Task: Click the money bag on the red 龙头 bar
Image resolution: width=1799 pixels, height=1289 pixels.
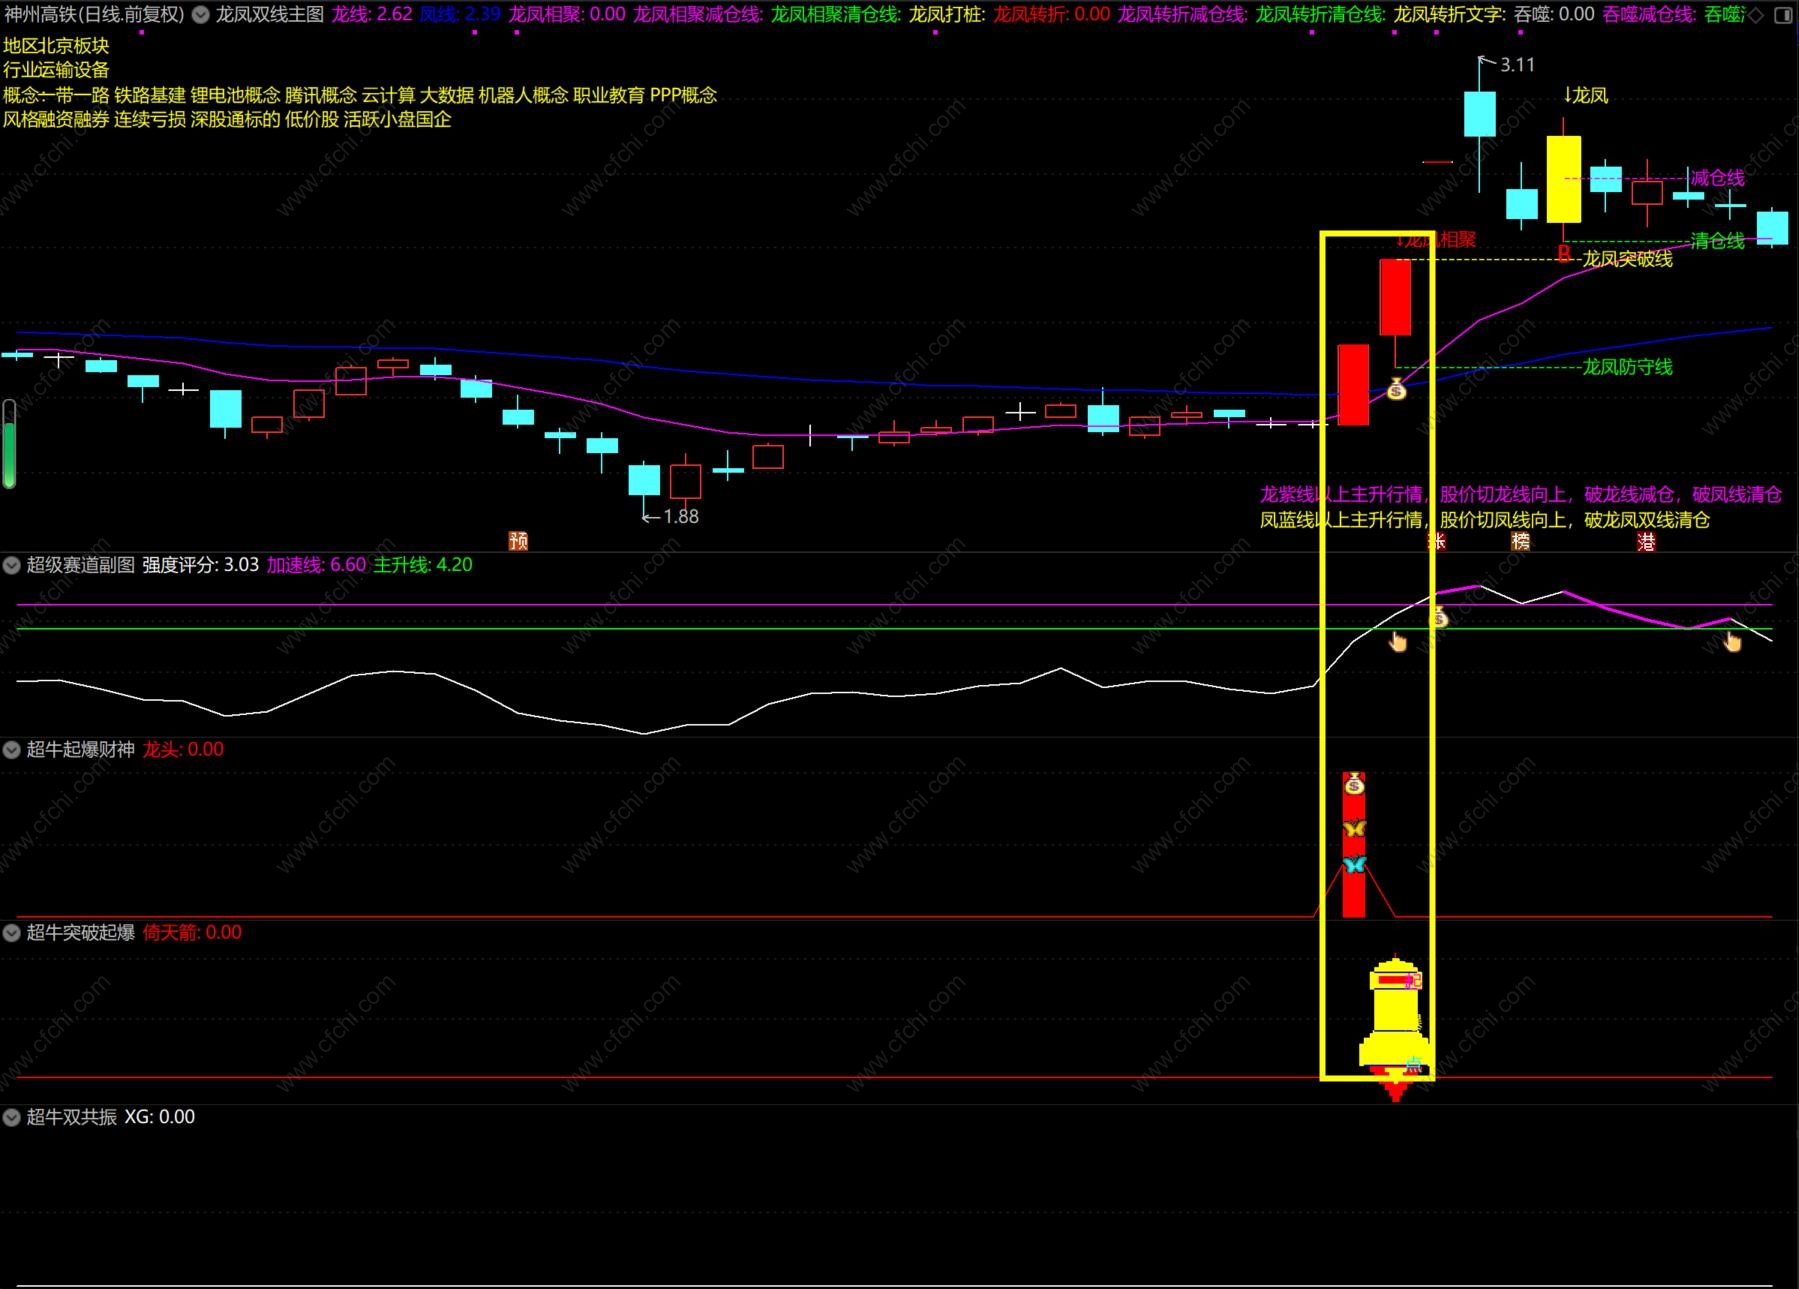Action: click(x=1354, y=784)
